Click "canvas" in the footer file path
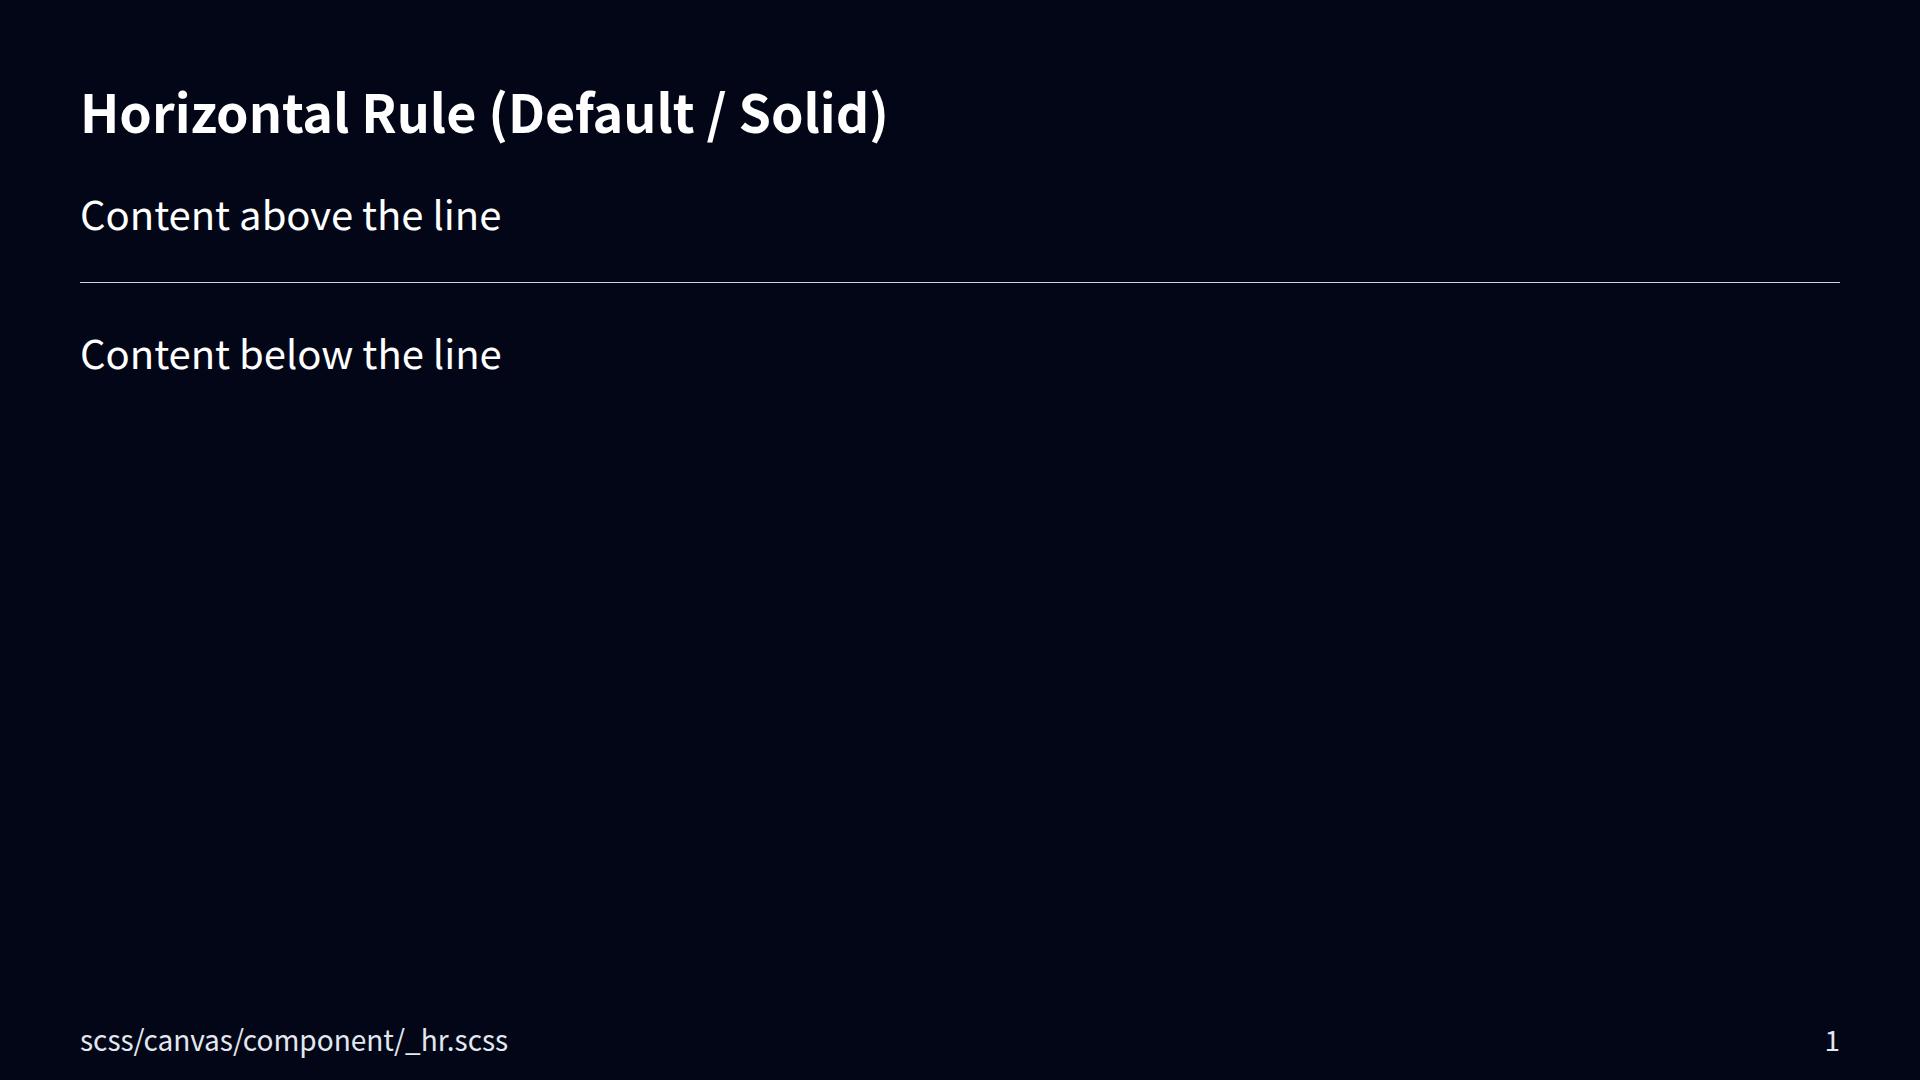1920x1080 pixels. click(189, 1041)
